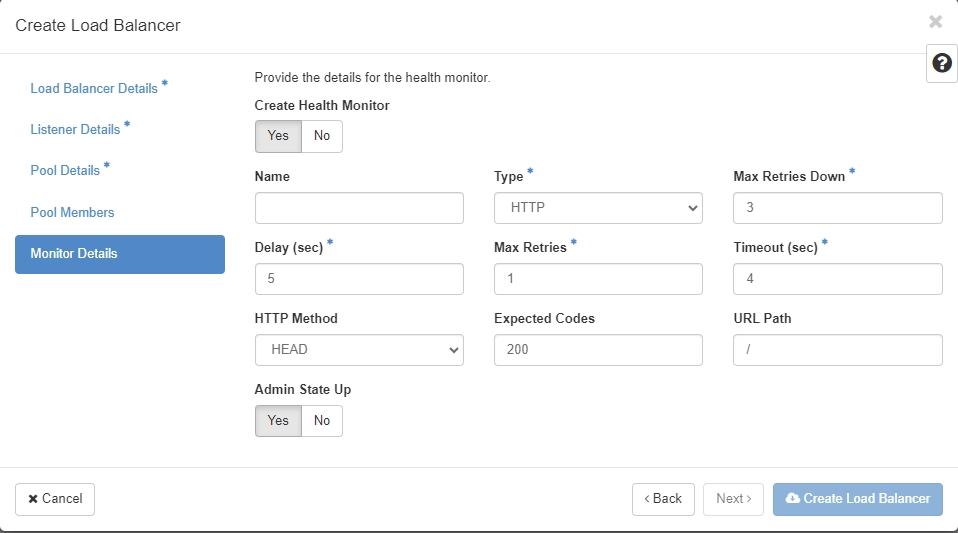Go to Pool Members step

[72, 212]
